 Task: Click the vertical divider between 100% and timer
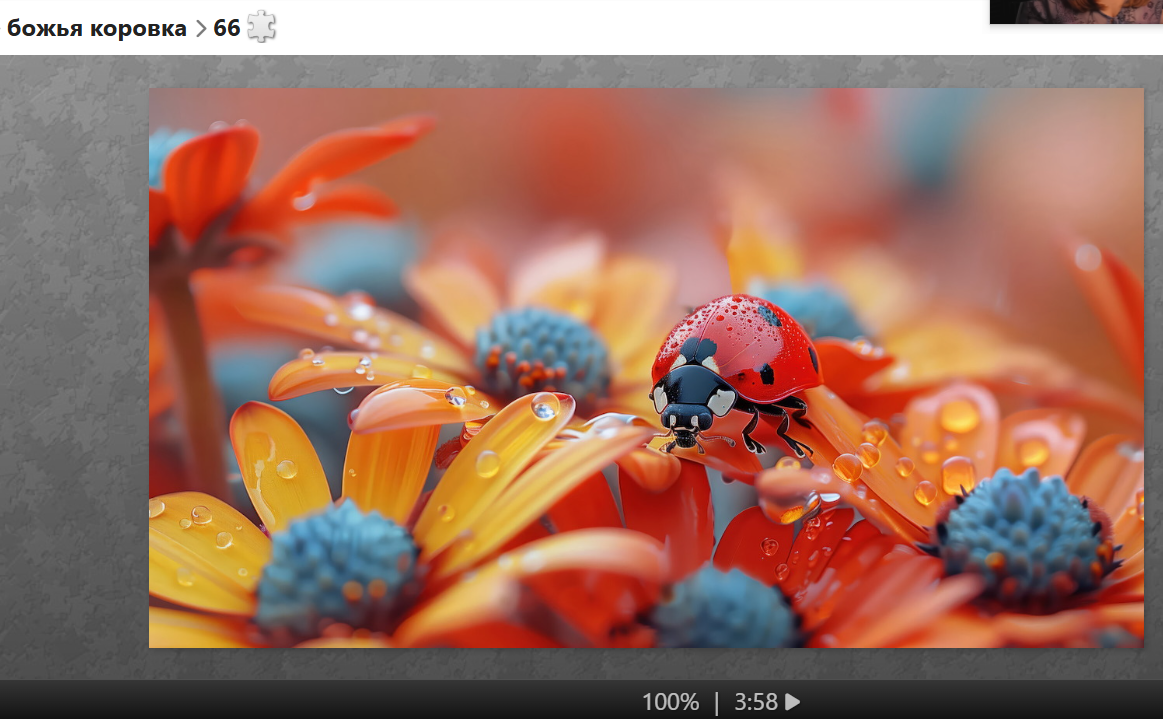716,702
